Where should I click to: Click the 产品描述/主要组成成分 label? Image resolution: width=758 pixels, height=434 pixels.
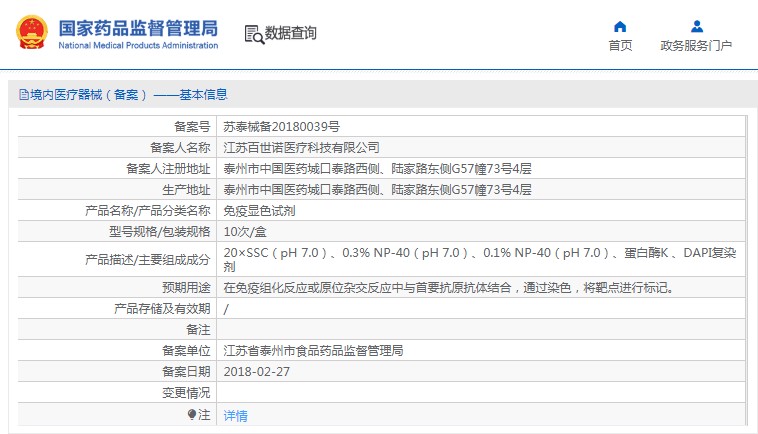[148, 260]
